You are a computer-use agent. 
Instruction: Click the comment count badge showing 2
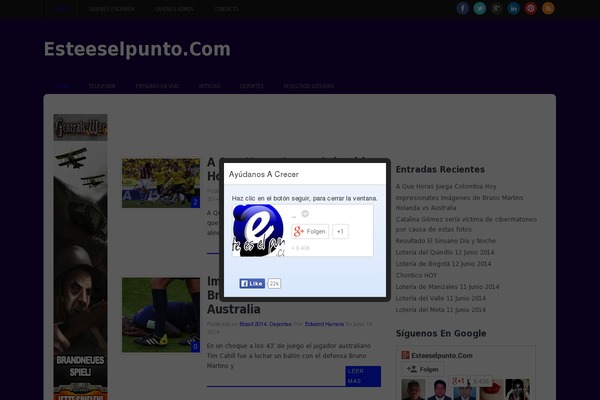195,202
